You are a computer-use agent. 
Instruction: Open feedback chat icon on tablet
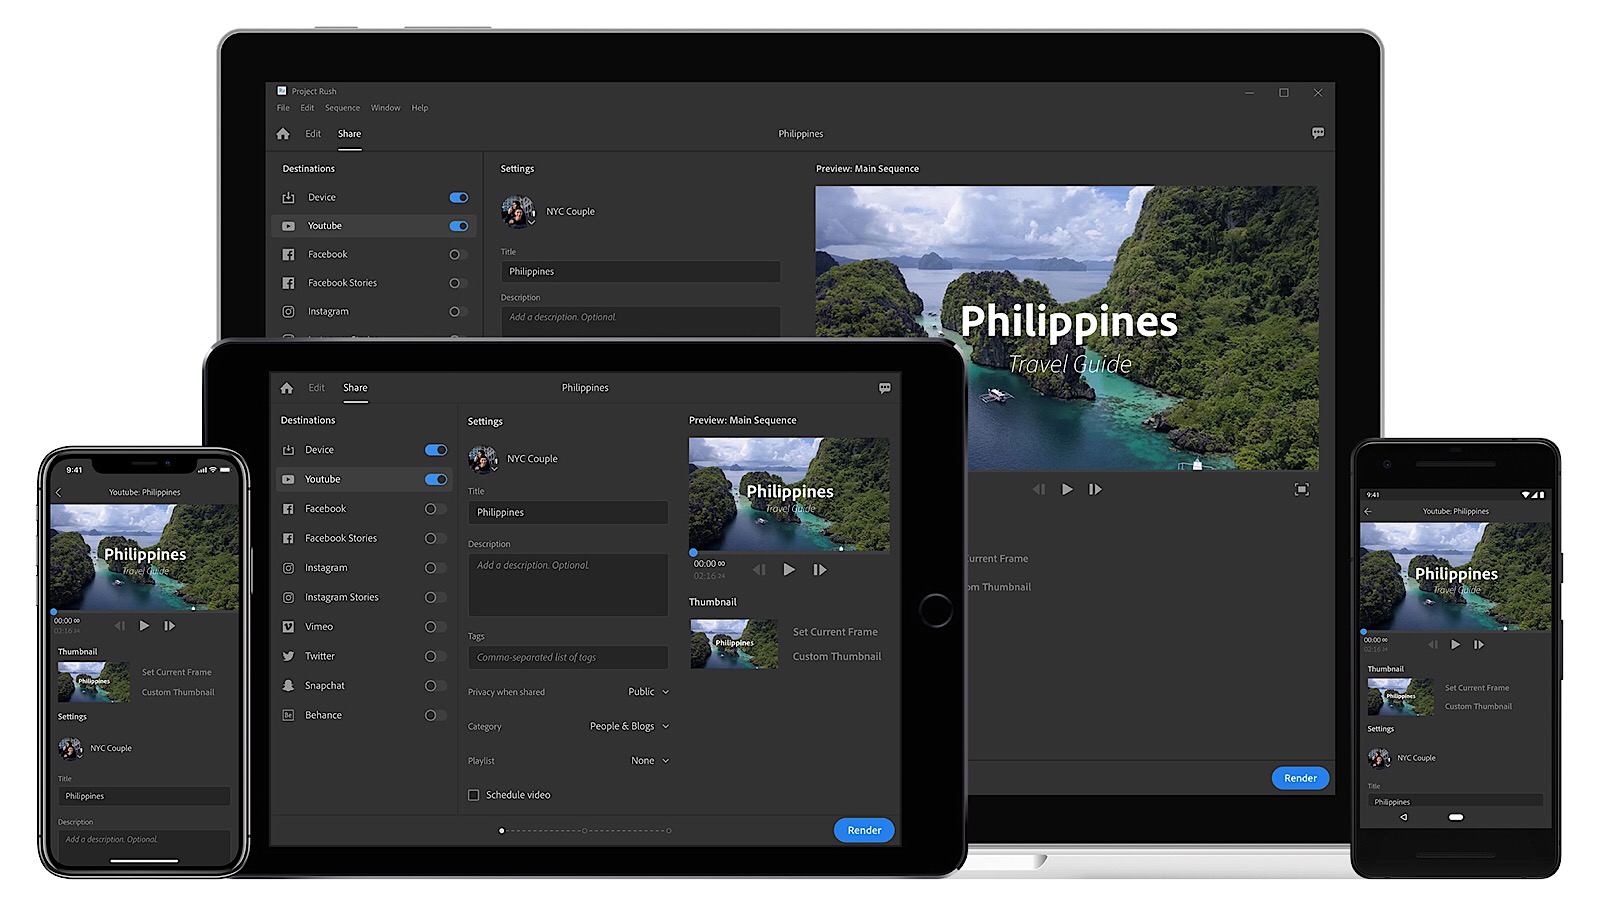click(x=885, y=388)
